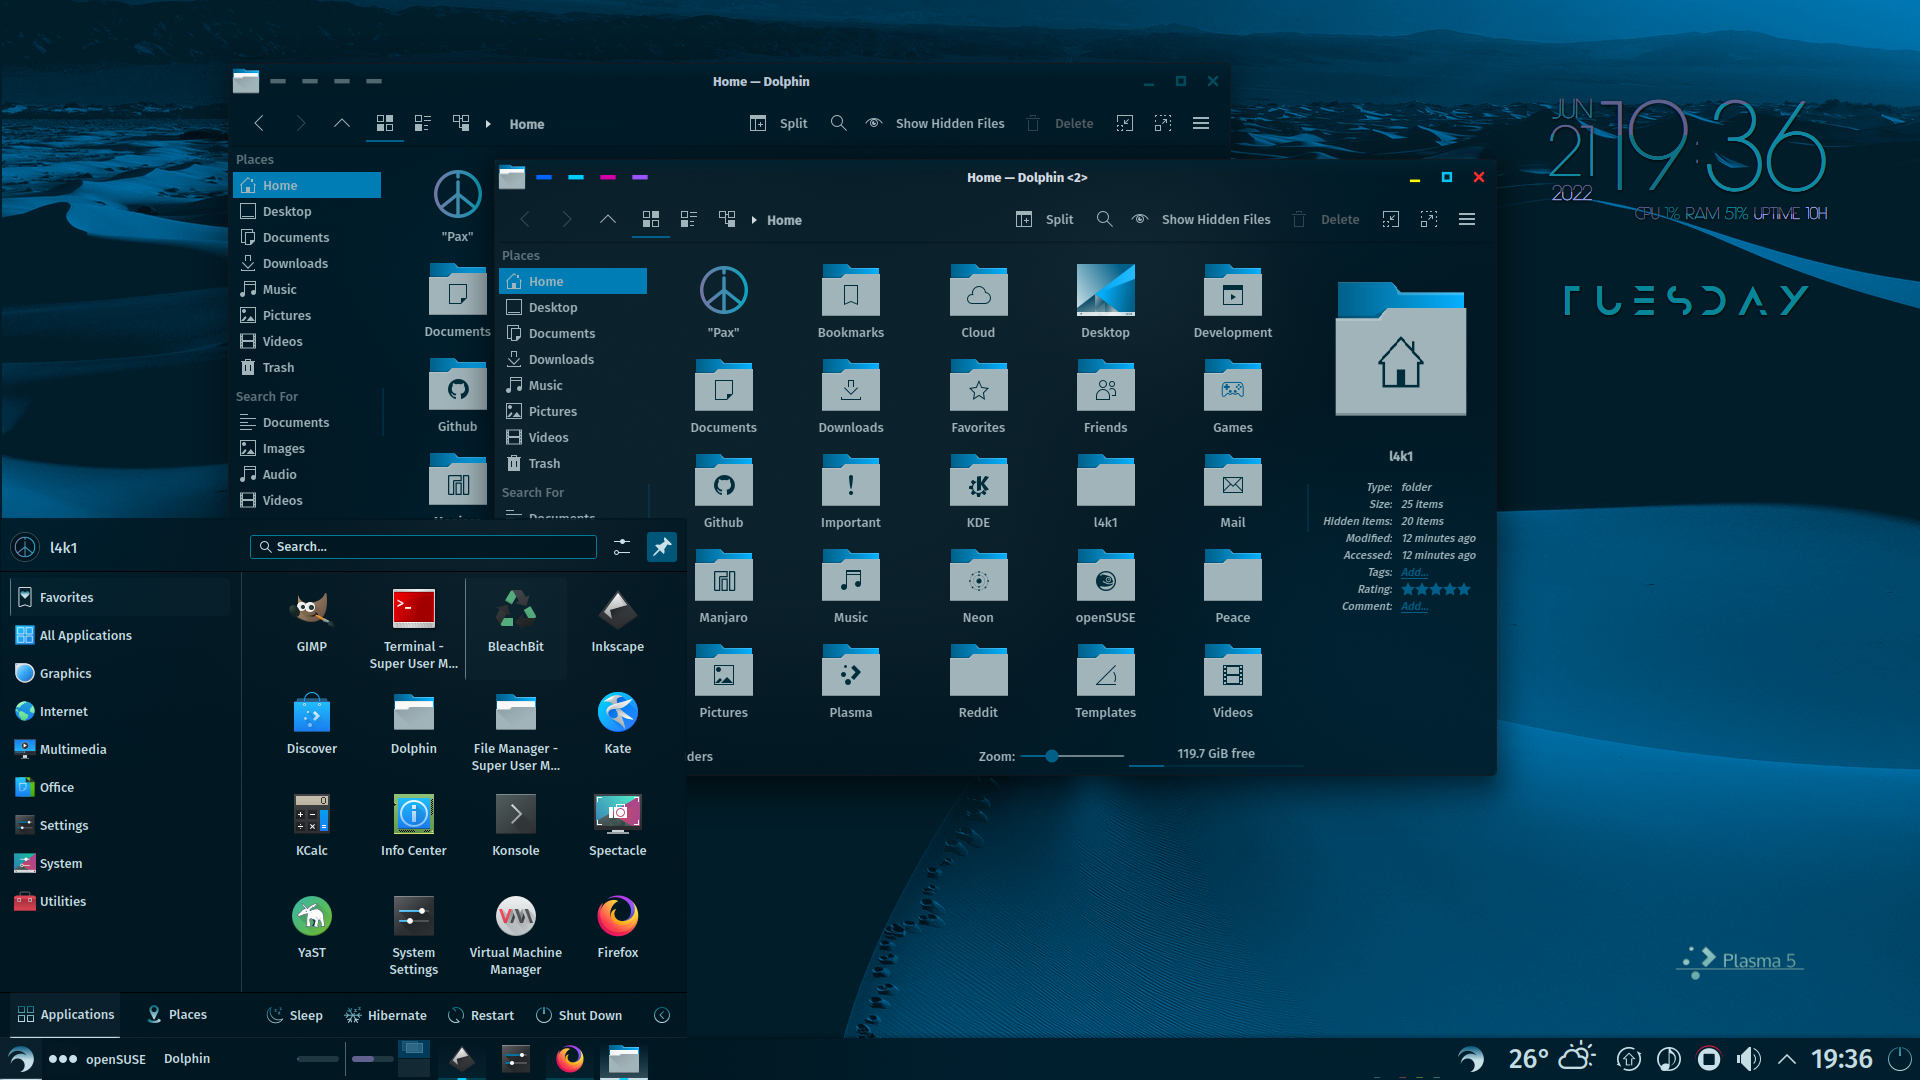Open Info Center application

tap(413, 825)
